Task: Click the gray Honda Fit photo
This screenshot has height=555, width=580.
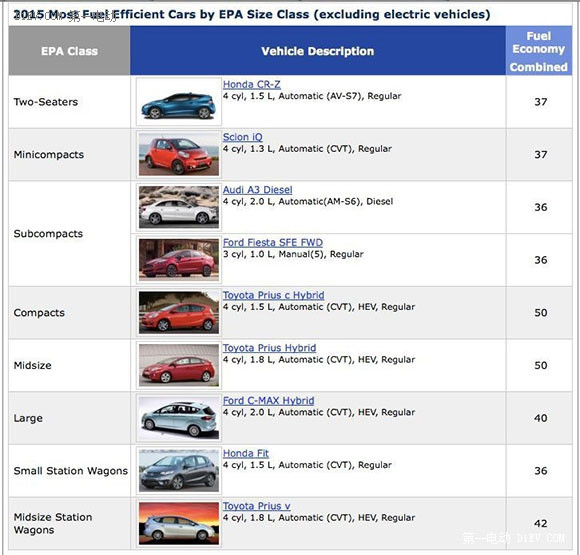Action: tap(179, 471)
